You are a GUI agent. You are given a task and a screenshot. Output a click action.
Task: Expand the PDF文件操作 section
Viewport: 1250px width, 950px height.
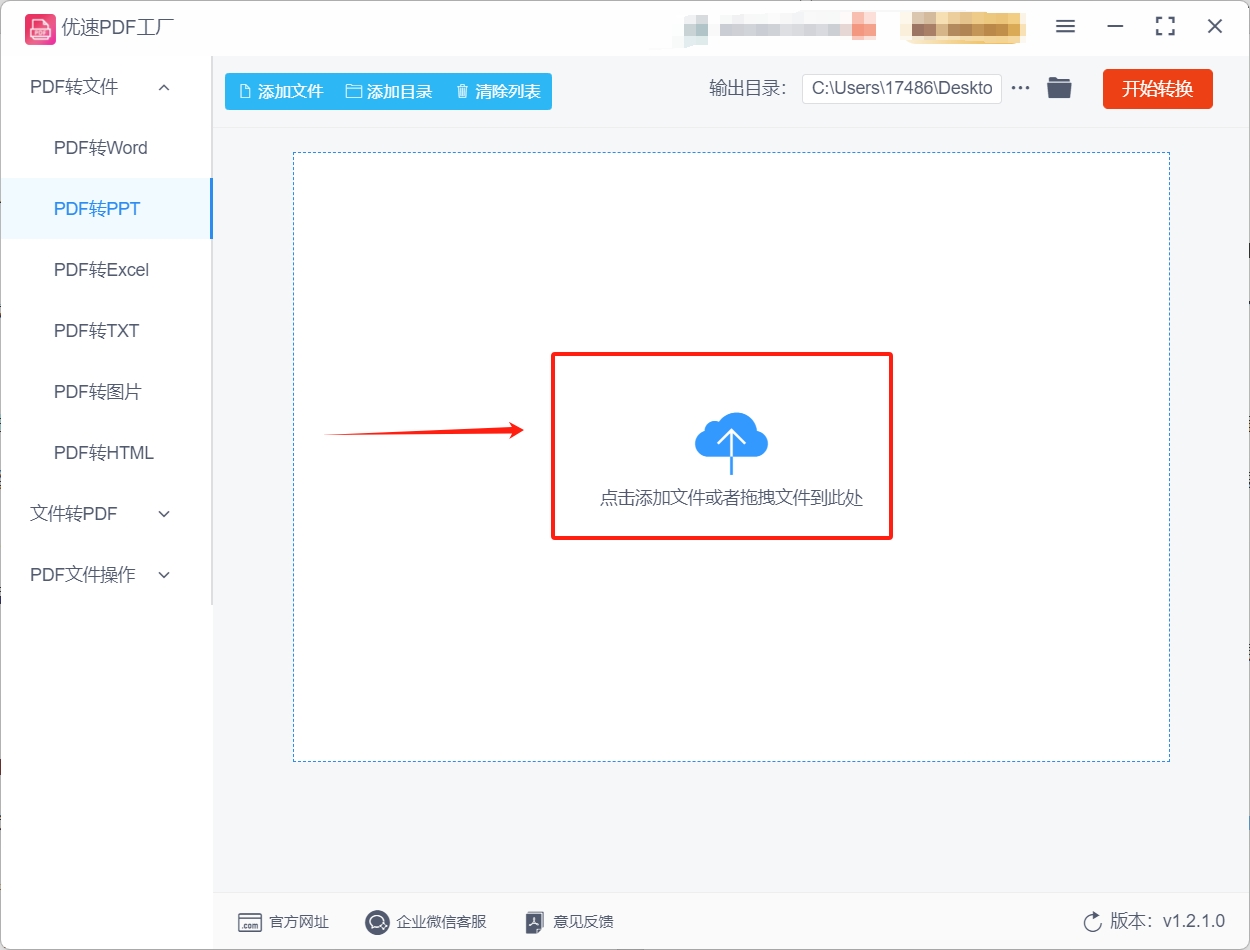click(x=163, y=574)
